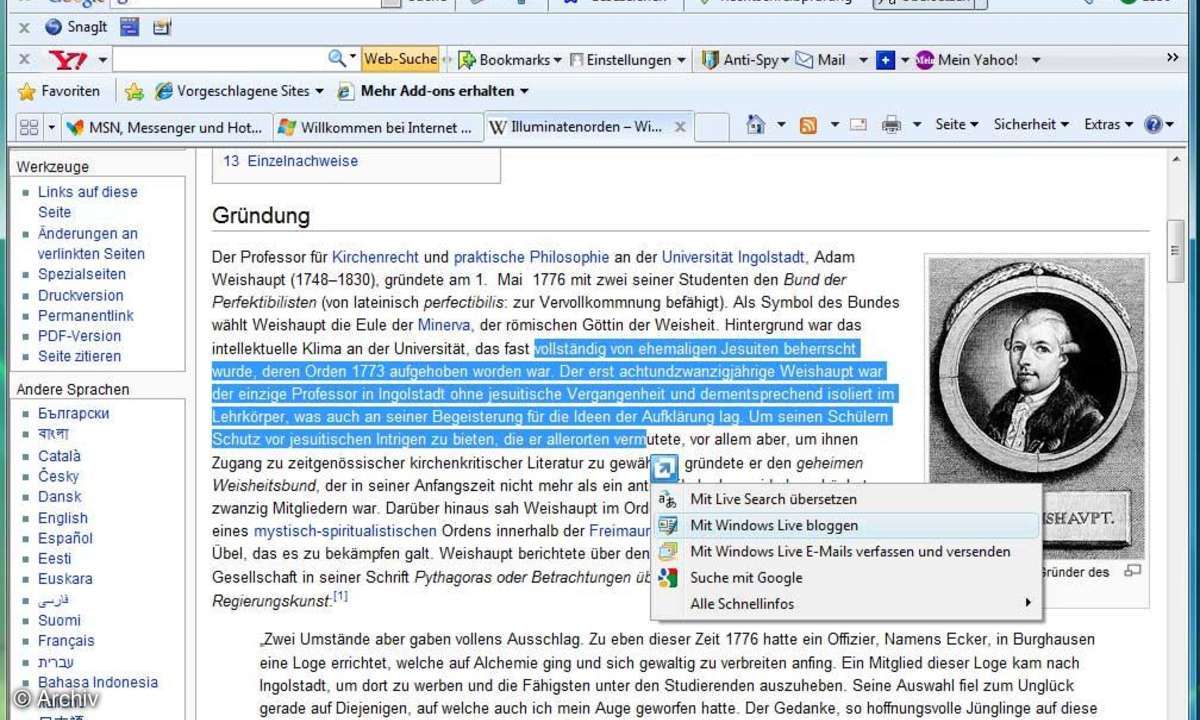This screenshot has height=720, width=1200.
Task: Open the Favoriten star button
Action: point(59,91)
